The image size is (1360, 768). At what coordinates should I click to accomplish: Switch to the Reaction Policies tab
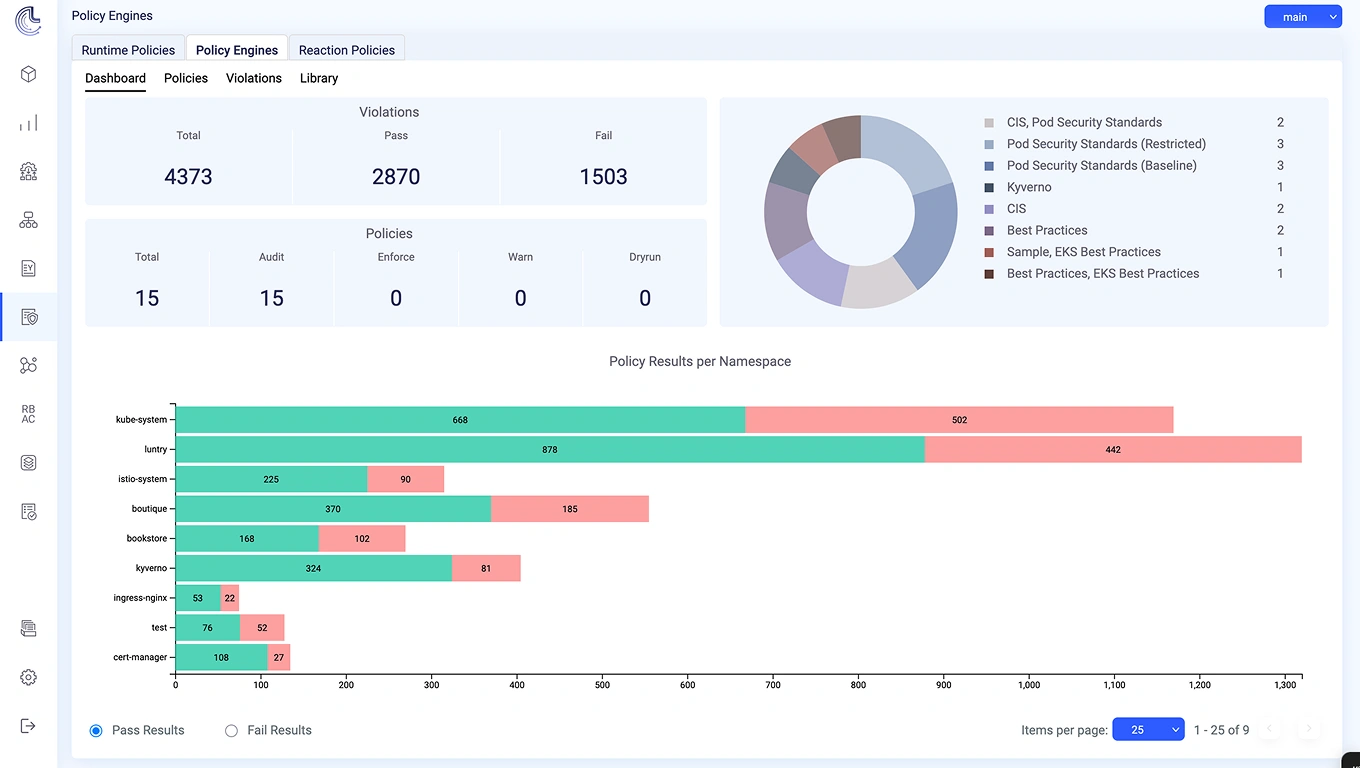point(347,49)
